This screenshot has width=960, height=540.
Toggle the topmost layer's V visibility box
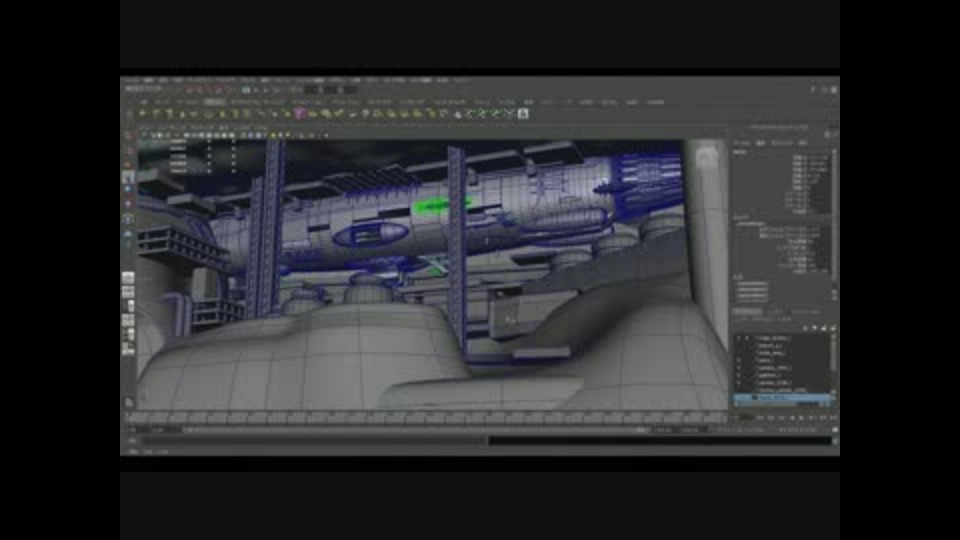[738, 338]
